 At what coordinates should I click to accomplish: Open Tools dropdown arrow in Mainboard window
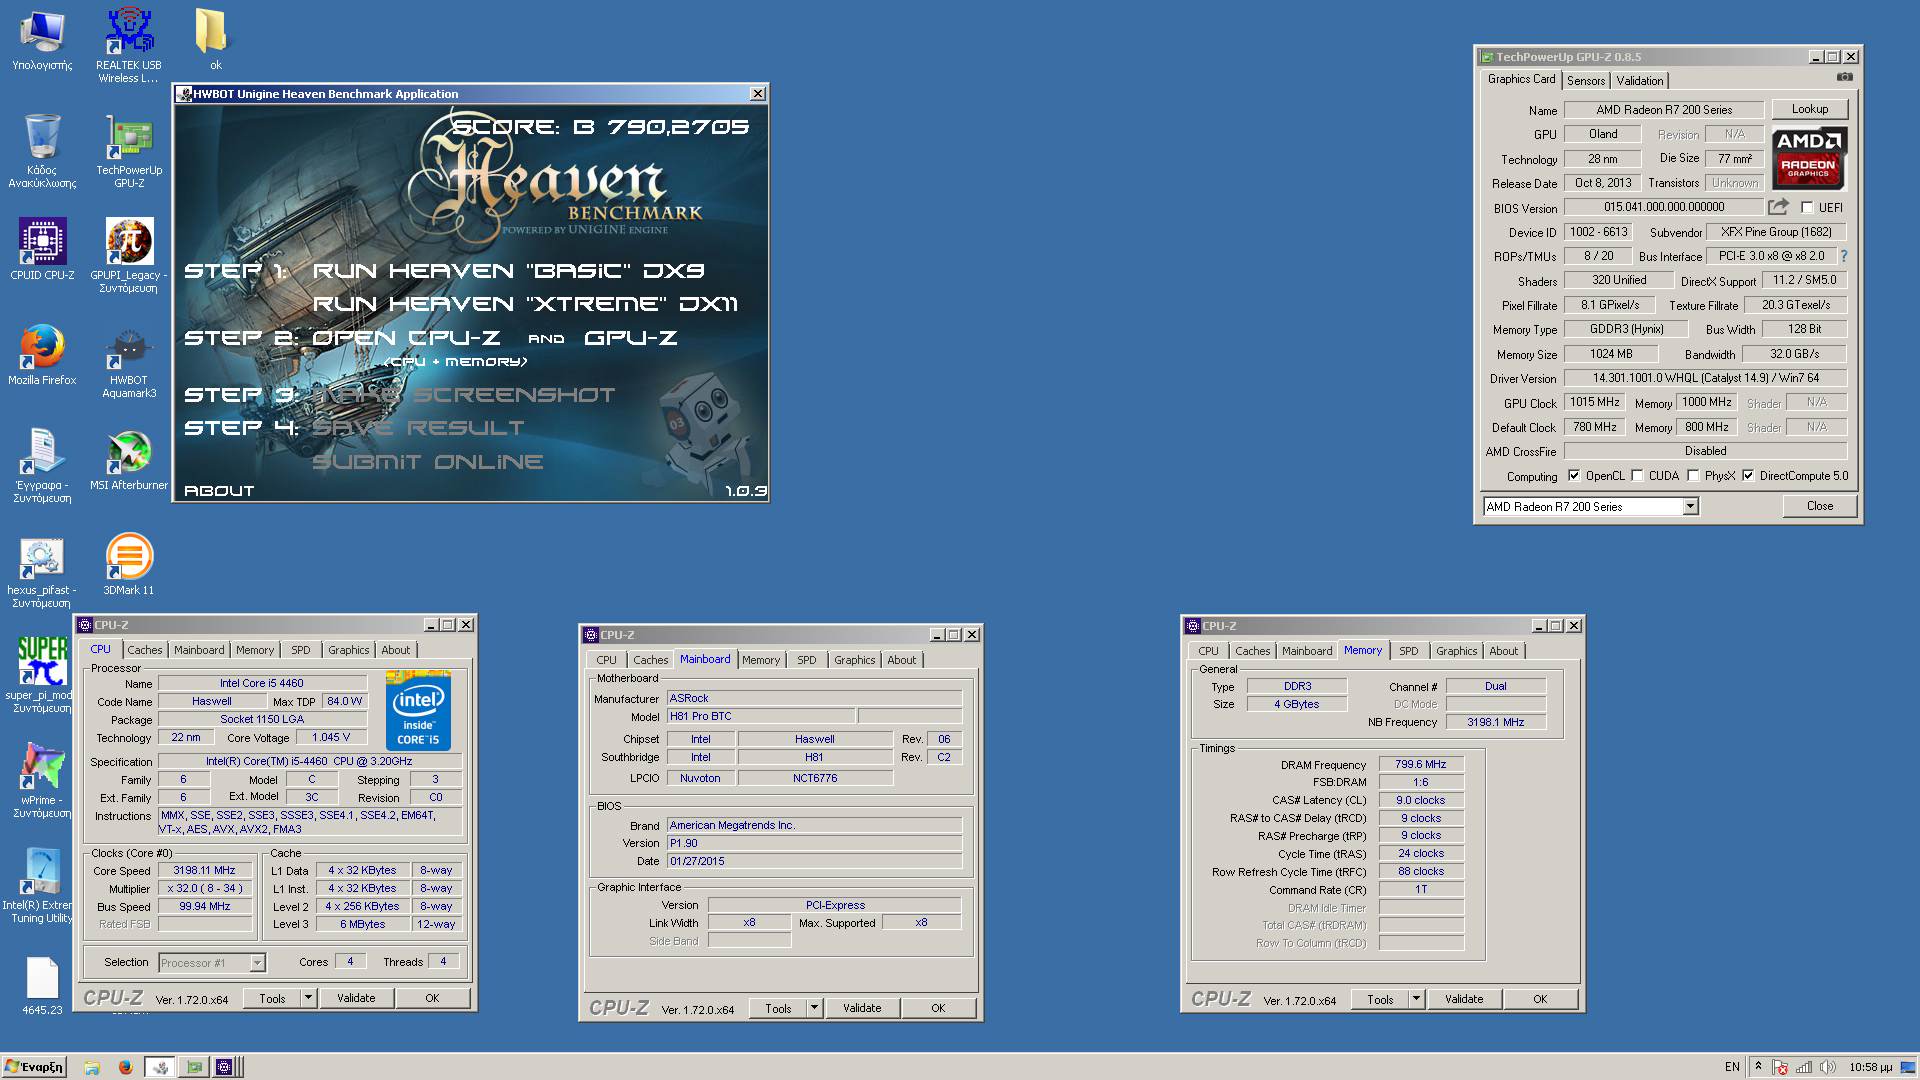click(814, 1008)
